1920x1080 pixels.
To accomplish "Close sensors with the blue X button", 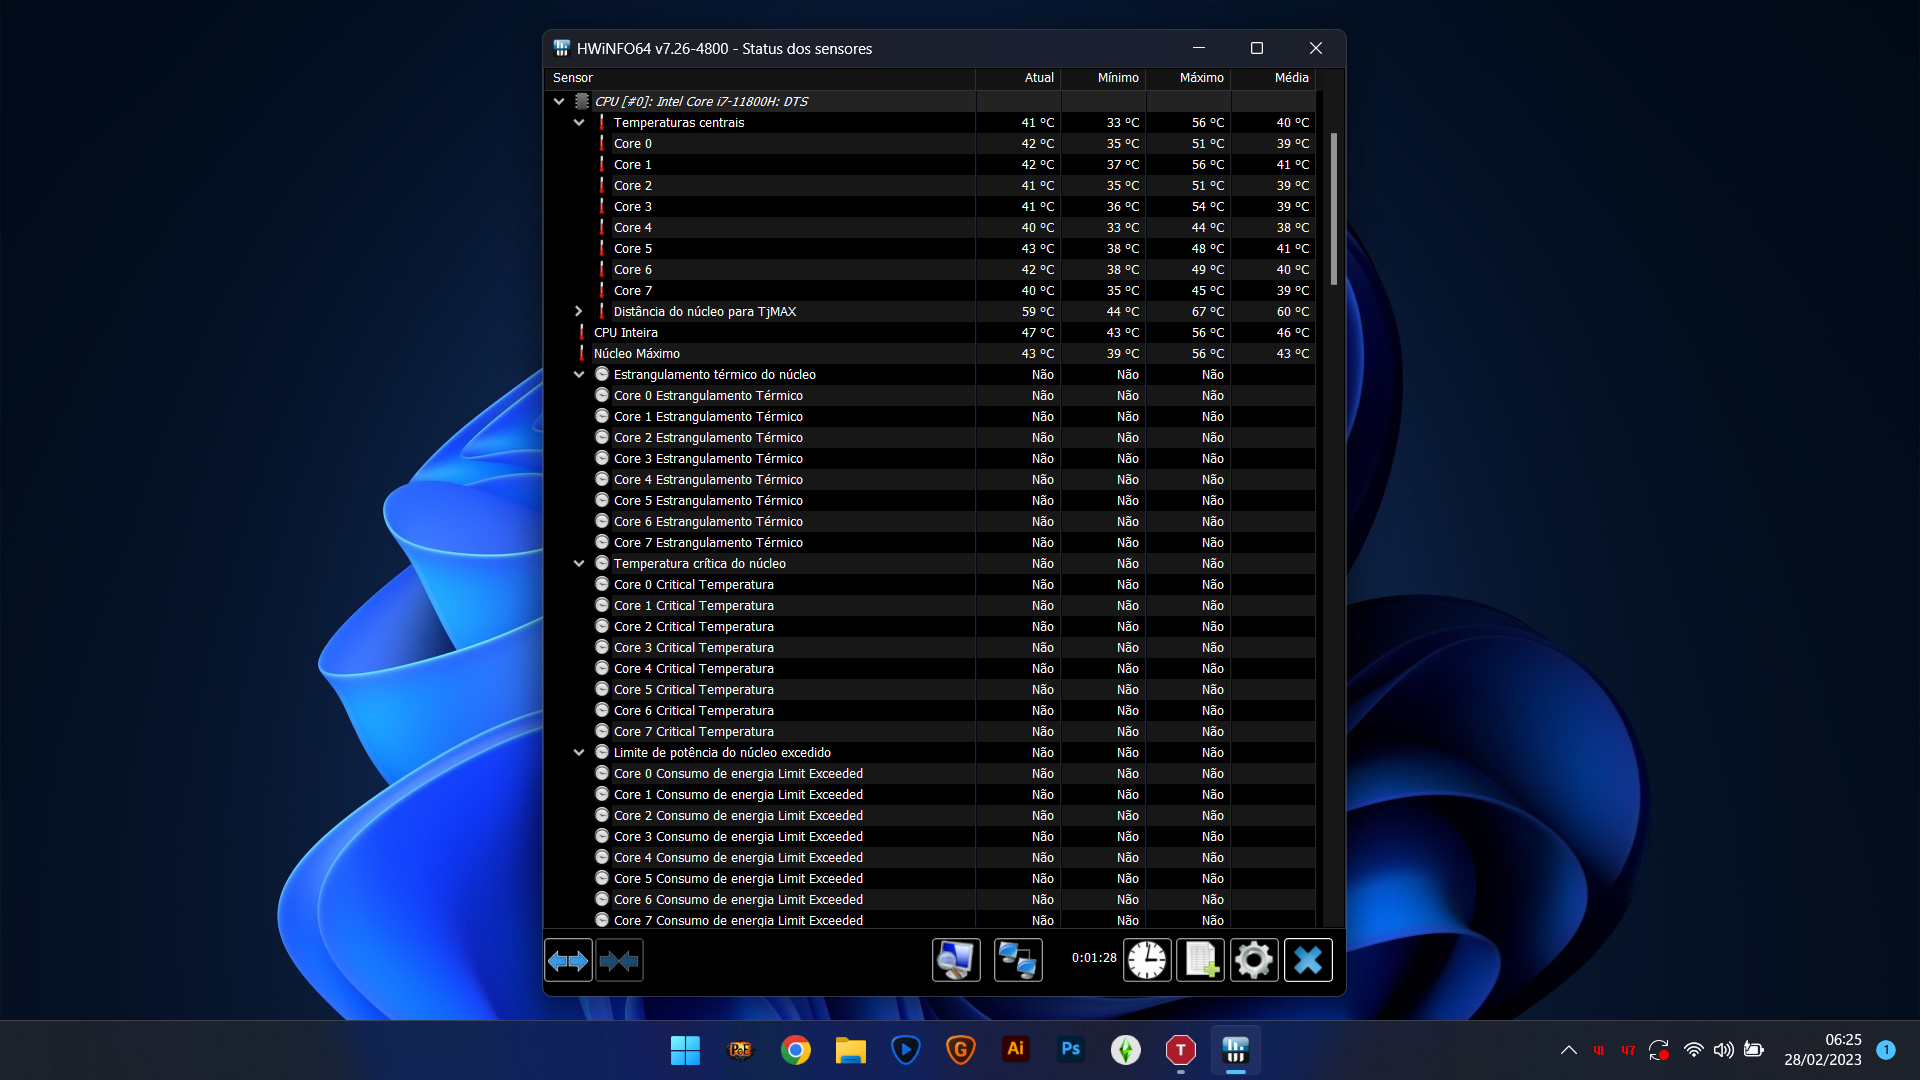I will pyautogui.click(x=1308, y=961).
